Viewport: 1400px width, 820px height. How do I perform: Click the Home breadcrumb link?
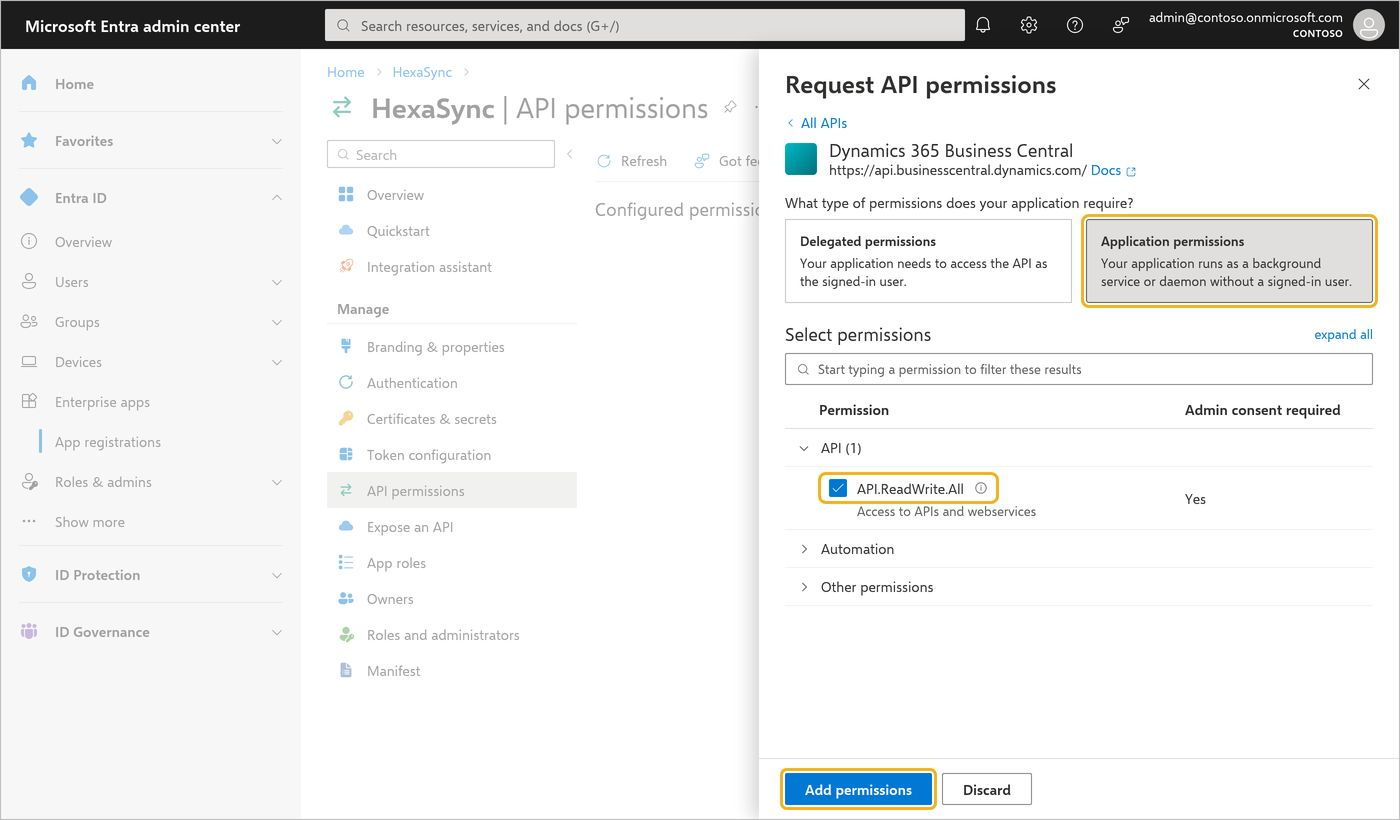(x=345, y=72)
